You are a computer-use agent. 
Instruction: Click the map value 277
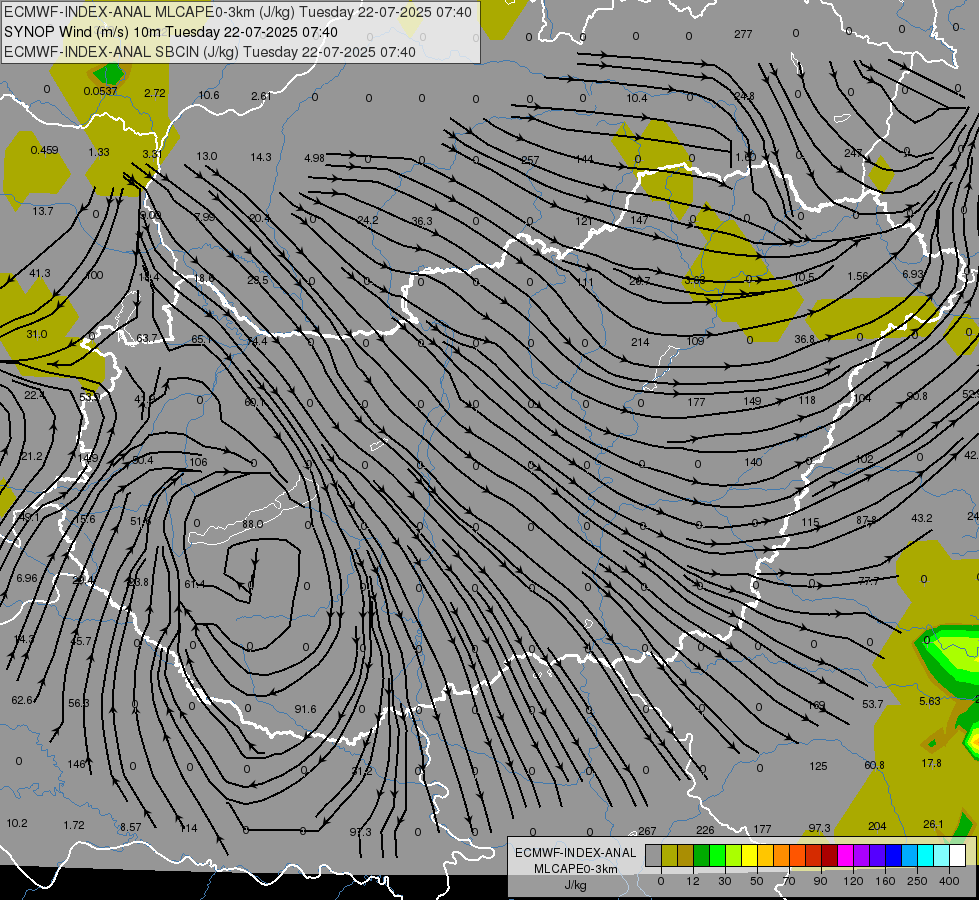pyautogui.click(x=743, y=34)
